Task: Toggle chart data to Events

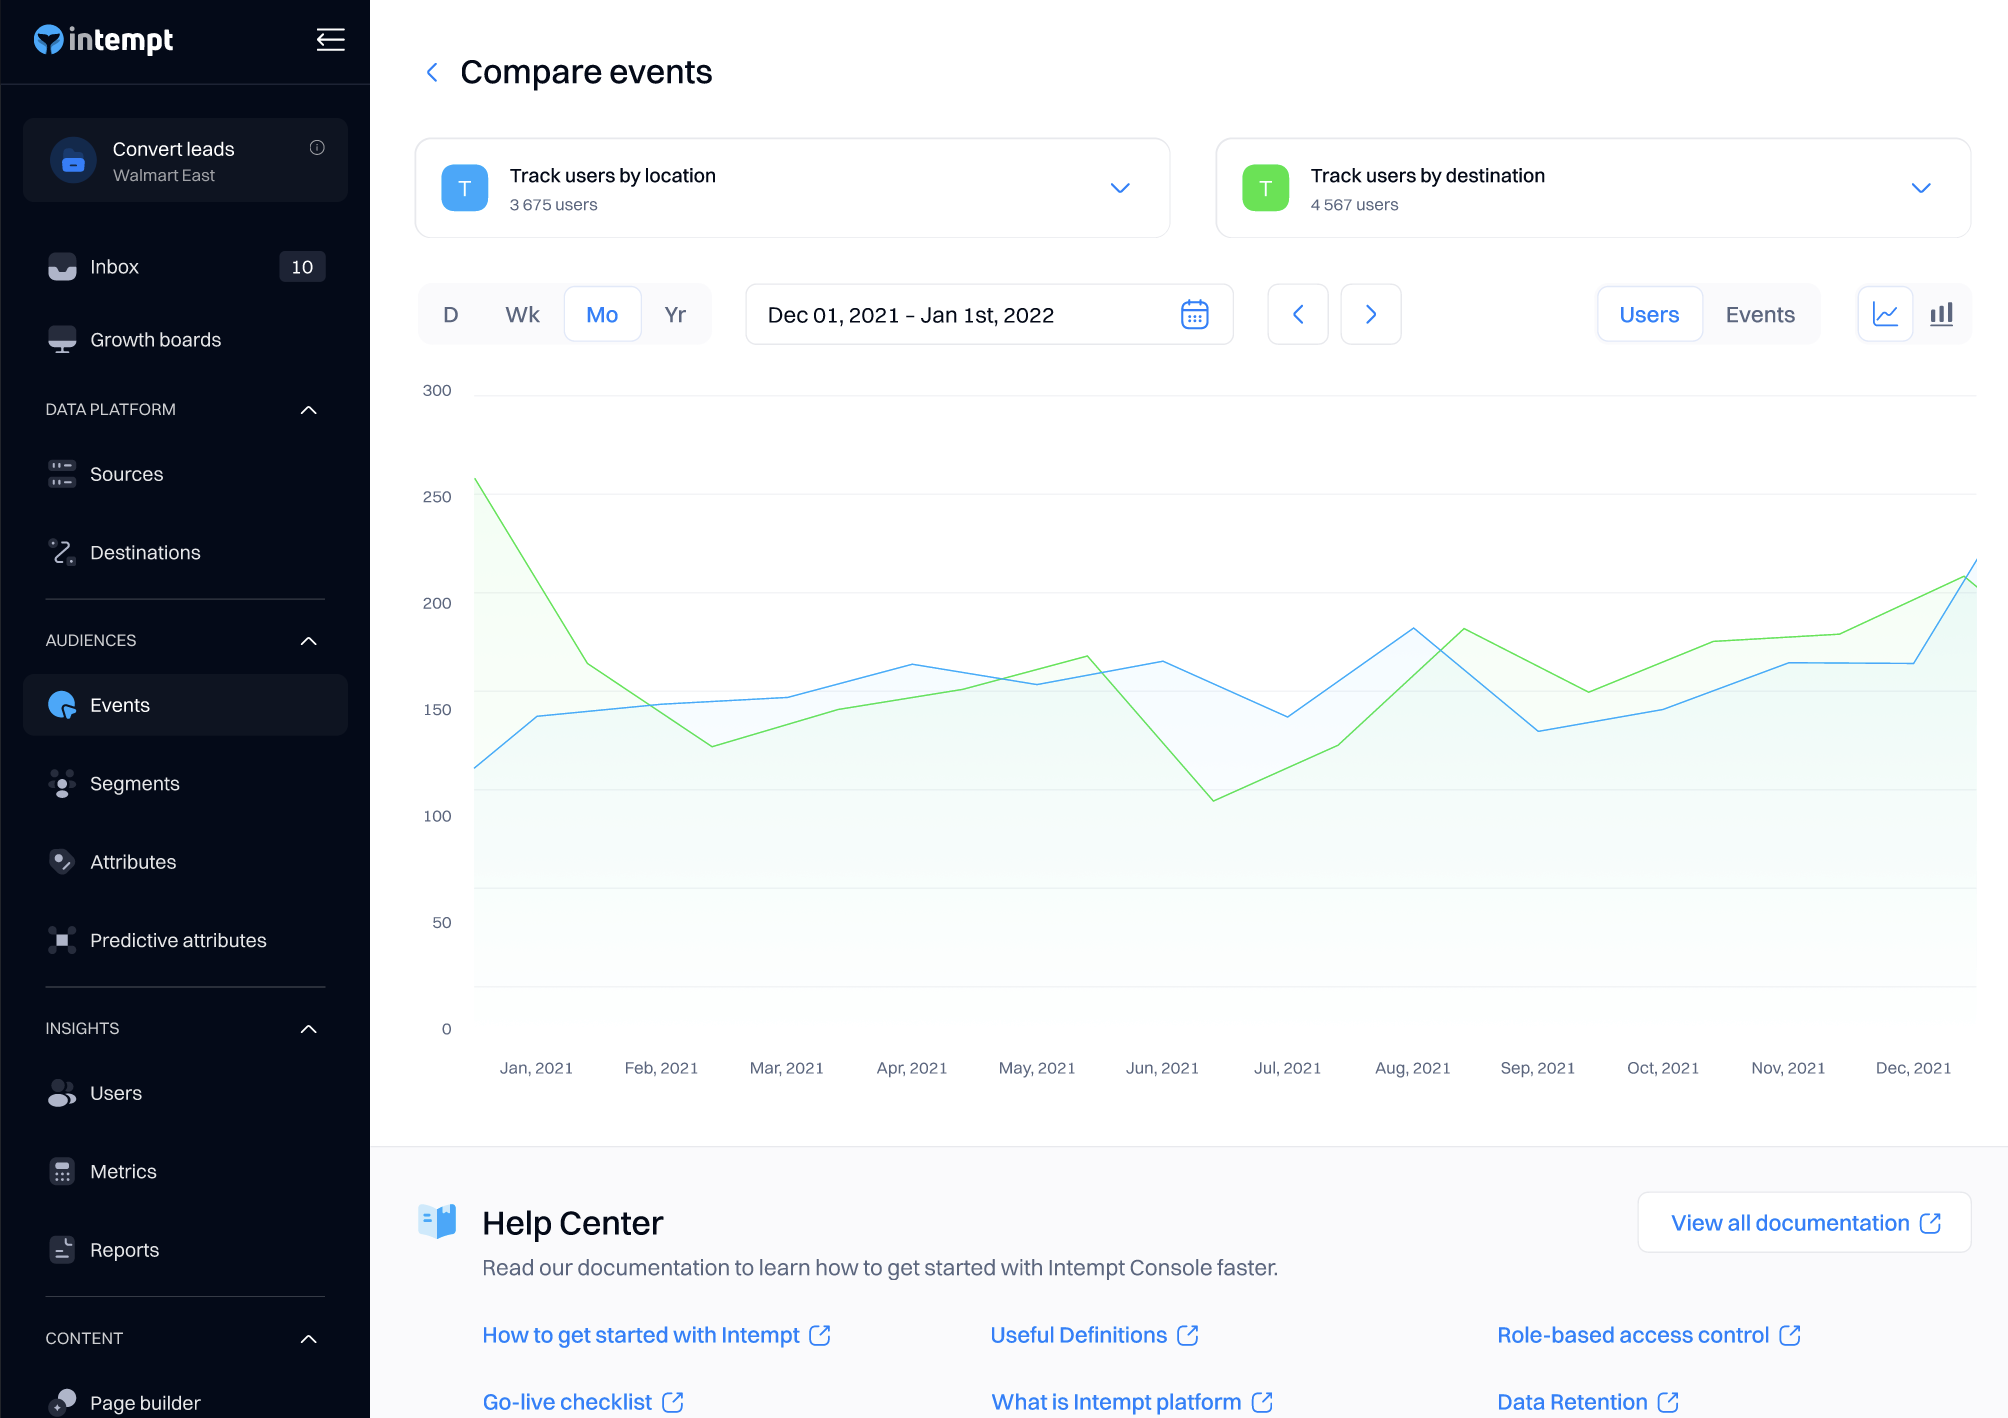Action: click(x=1759, y=315)
